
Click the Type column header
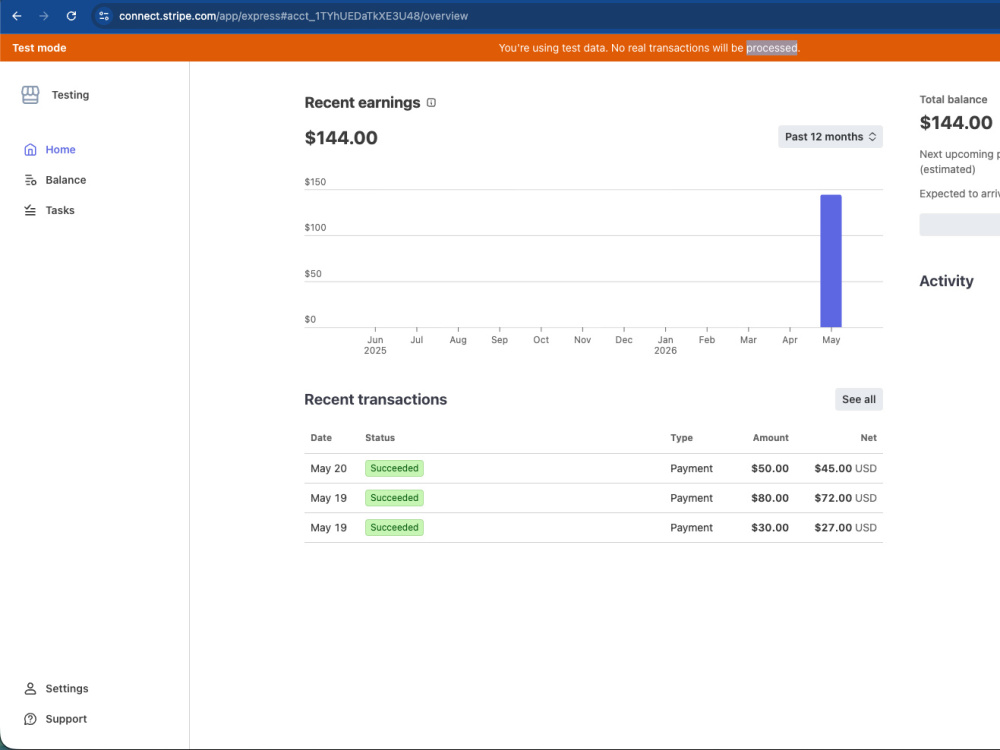tap(681, 438)
